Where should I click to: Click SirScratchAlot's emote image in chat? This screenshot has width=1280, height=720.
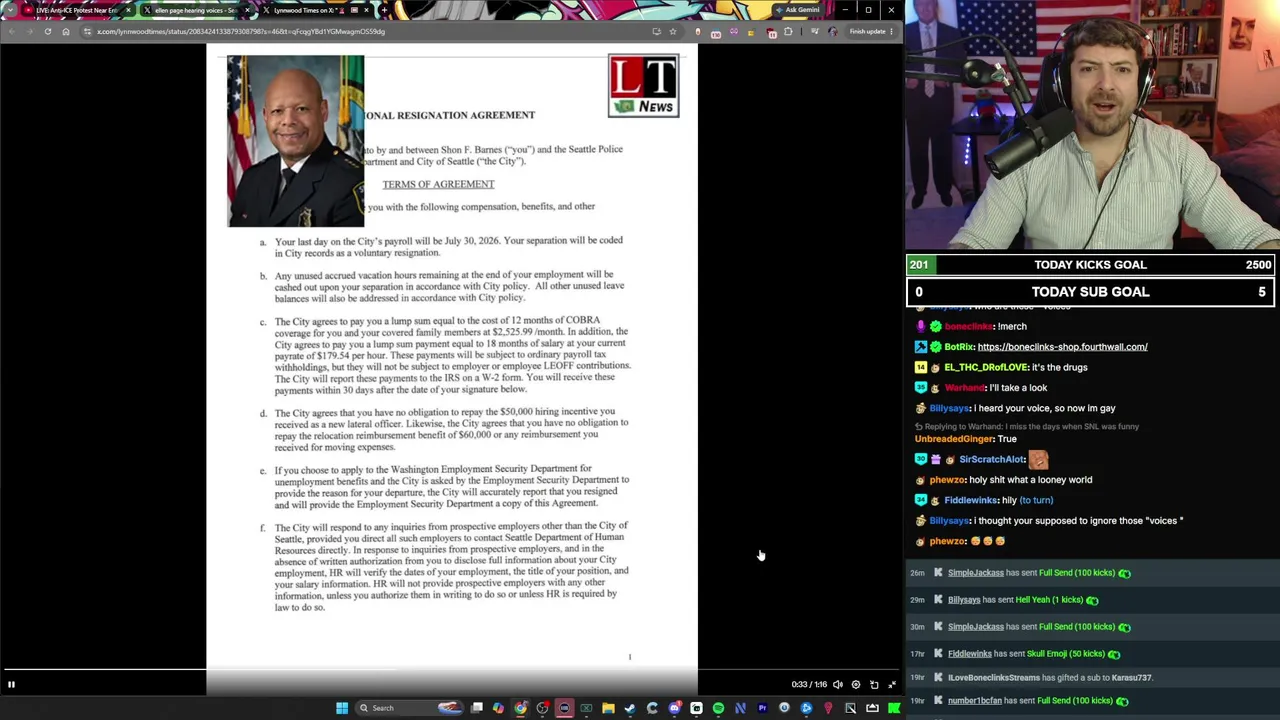(1038, 460)
